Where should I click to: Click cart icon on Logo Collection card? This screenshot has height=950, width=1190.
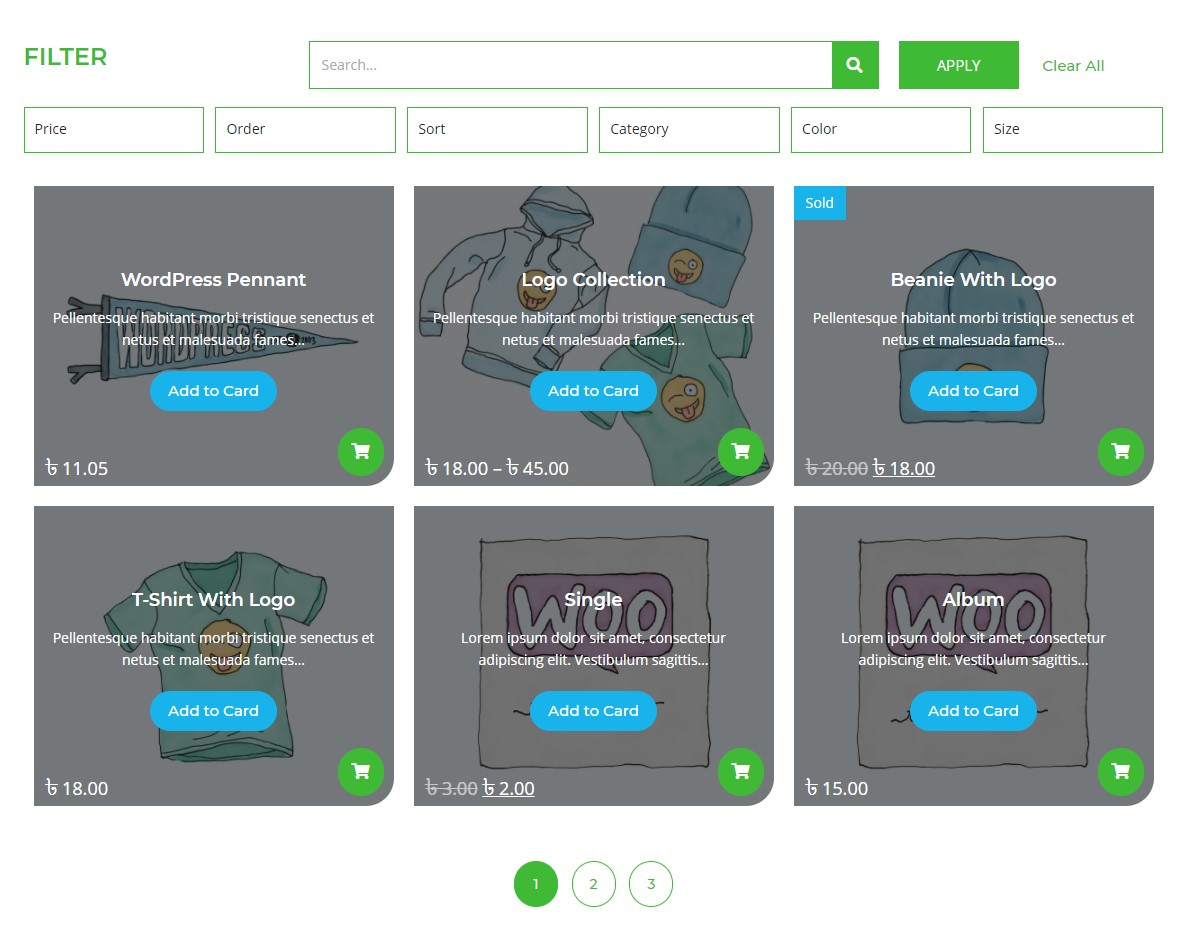coord(741,451)
